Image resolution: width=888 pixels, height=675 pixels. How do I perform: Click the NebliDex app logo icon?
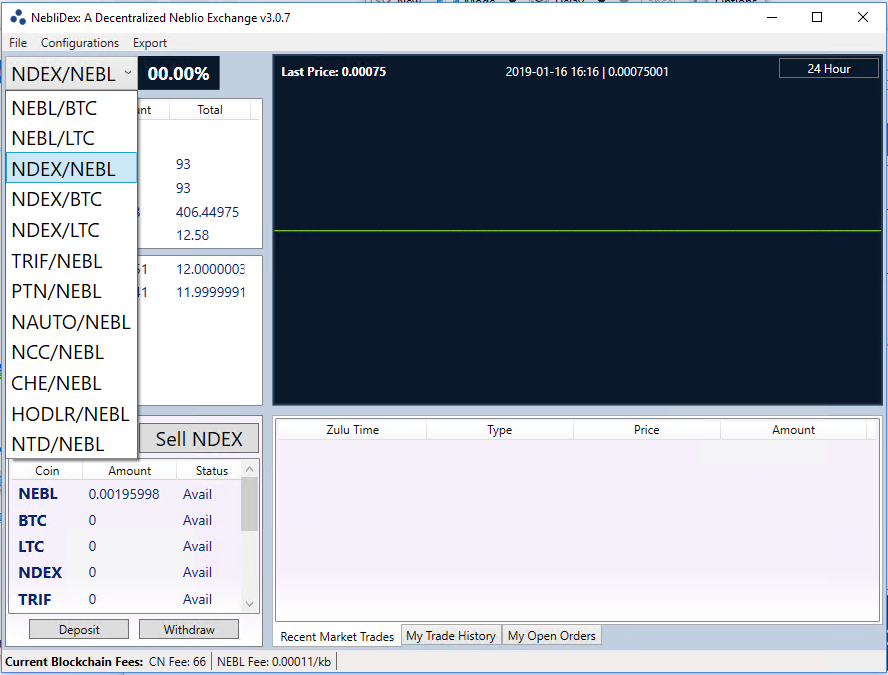[x=18, y=18]
